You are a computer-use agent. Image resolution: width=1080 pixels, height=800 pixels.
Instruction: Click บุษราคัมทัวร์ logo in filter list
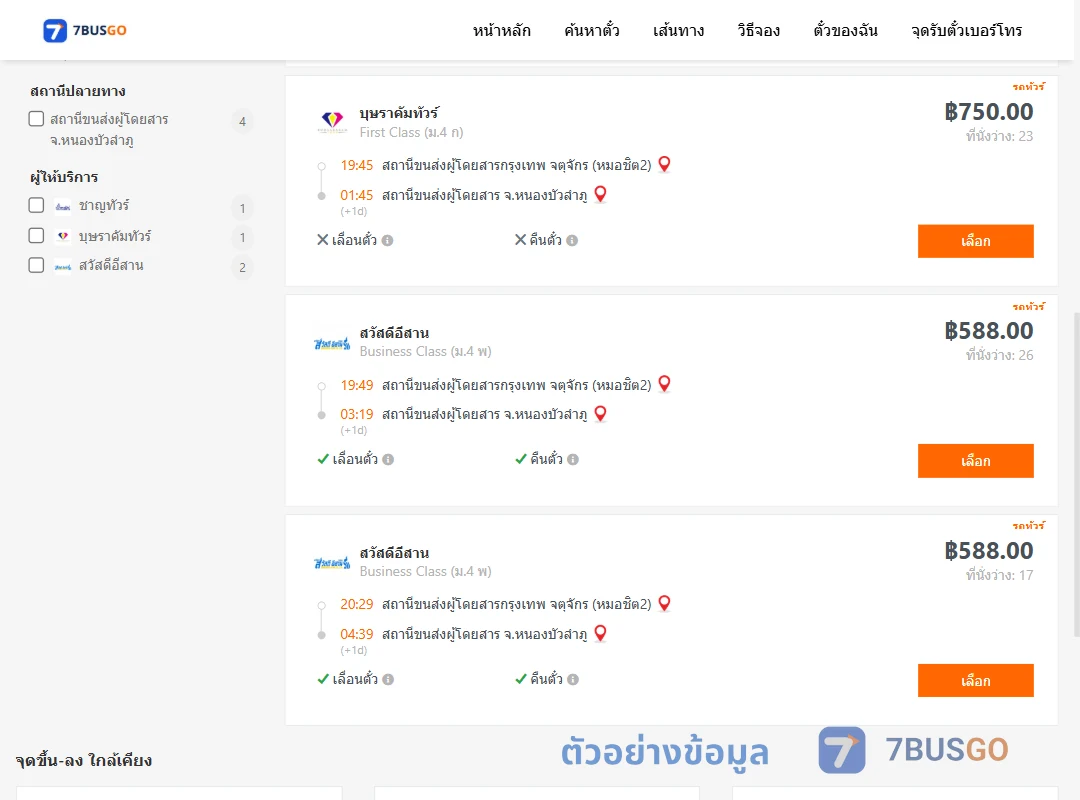[63, 236]
